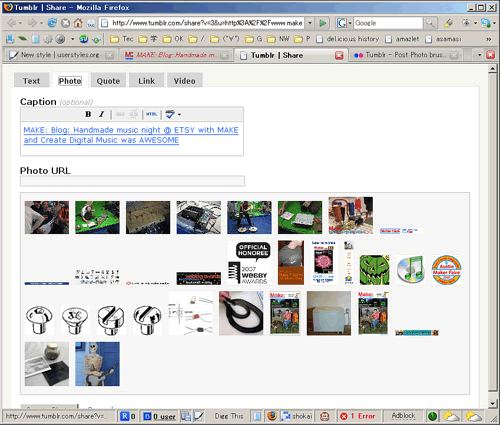
Task: Click the '1 Error' status bar indicator
Action: (x=358, y=416)
